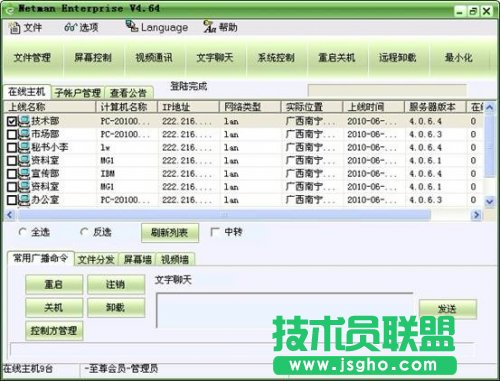Viewport: 500px width, 381px height.
Task: Select the 常用广播命令 tab
Action: [40, 258]
